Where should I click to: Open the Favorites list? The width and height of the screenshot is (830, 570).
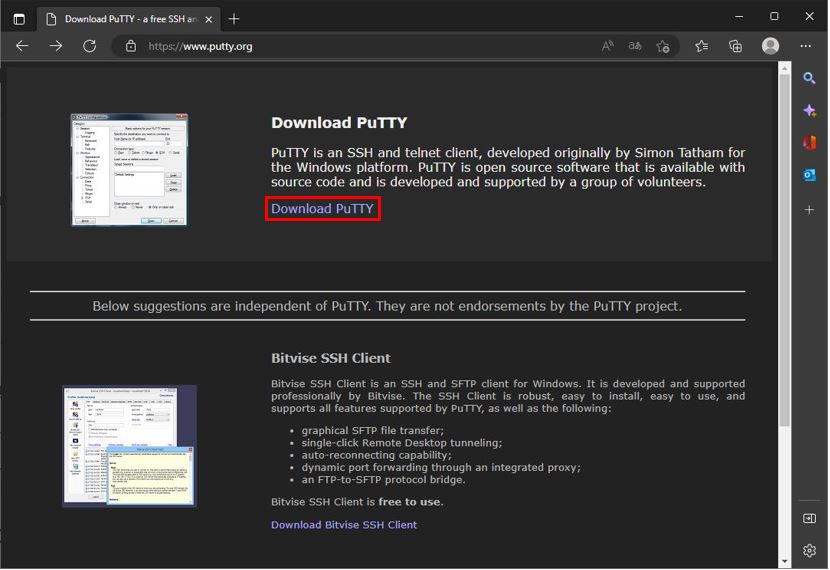[702, 46]
